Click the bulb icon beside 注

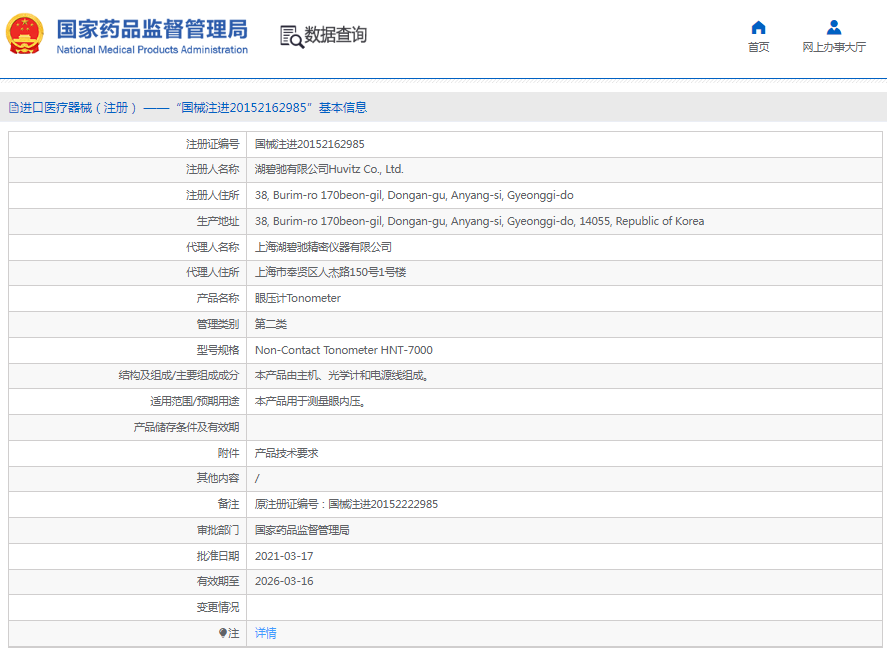tap(223, 633)
